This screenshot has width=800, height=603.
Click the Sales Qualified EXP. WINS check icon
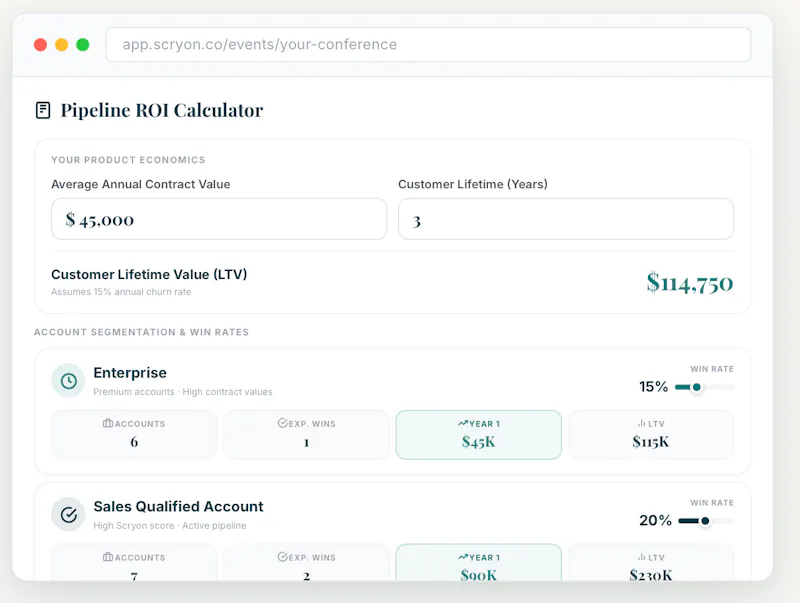(x=282, y=557)
